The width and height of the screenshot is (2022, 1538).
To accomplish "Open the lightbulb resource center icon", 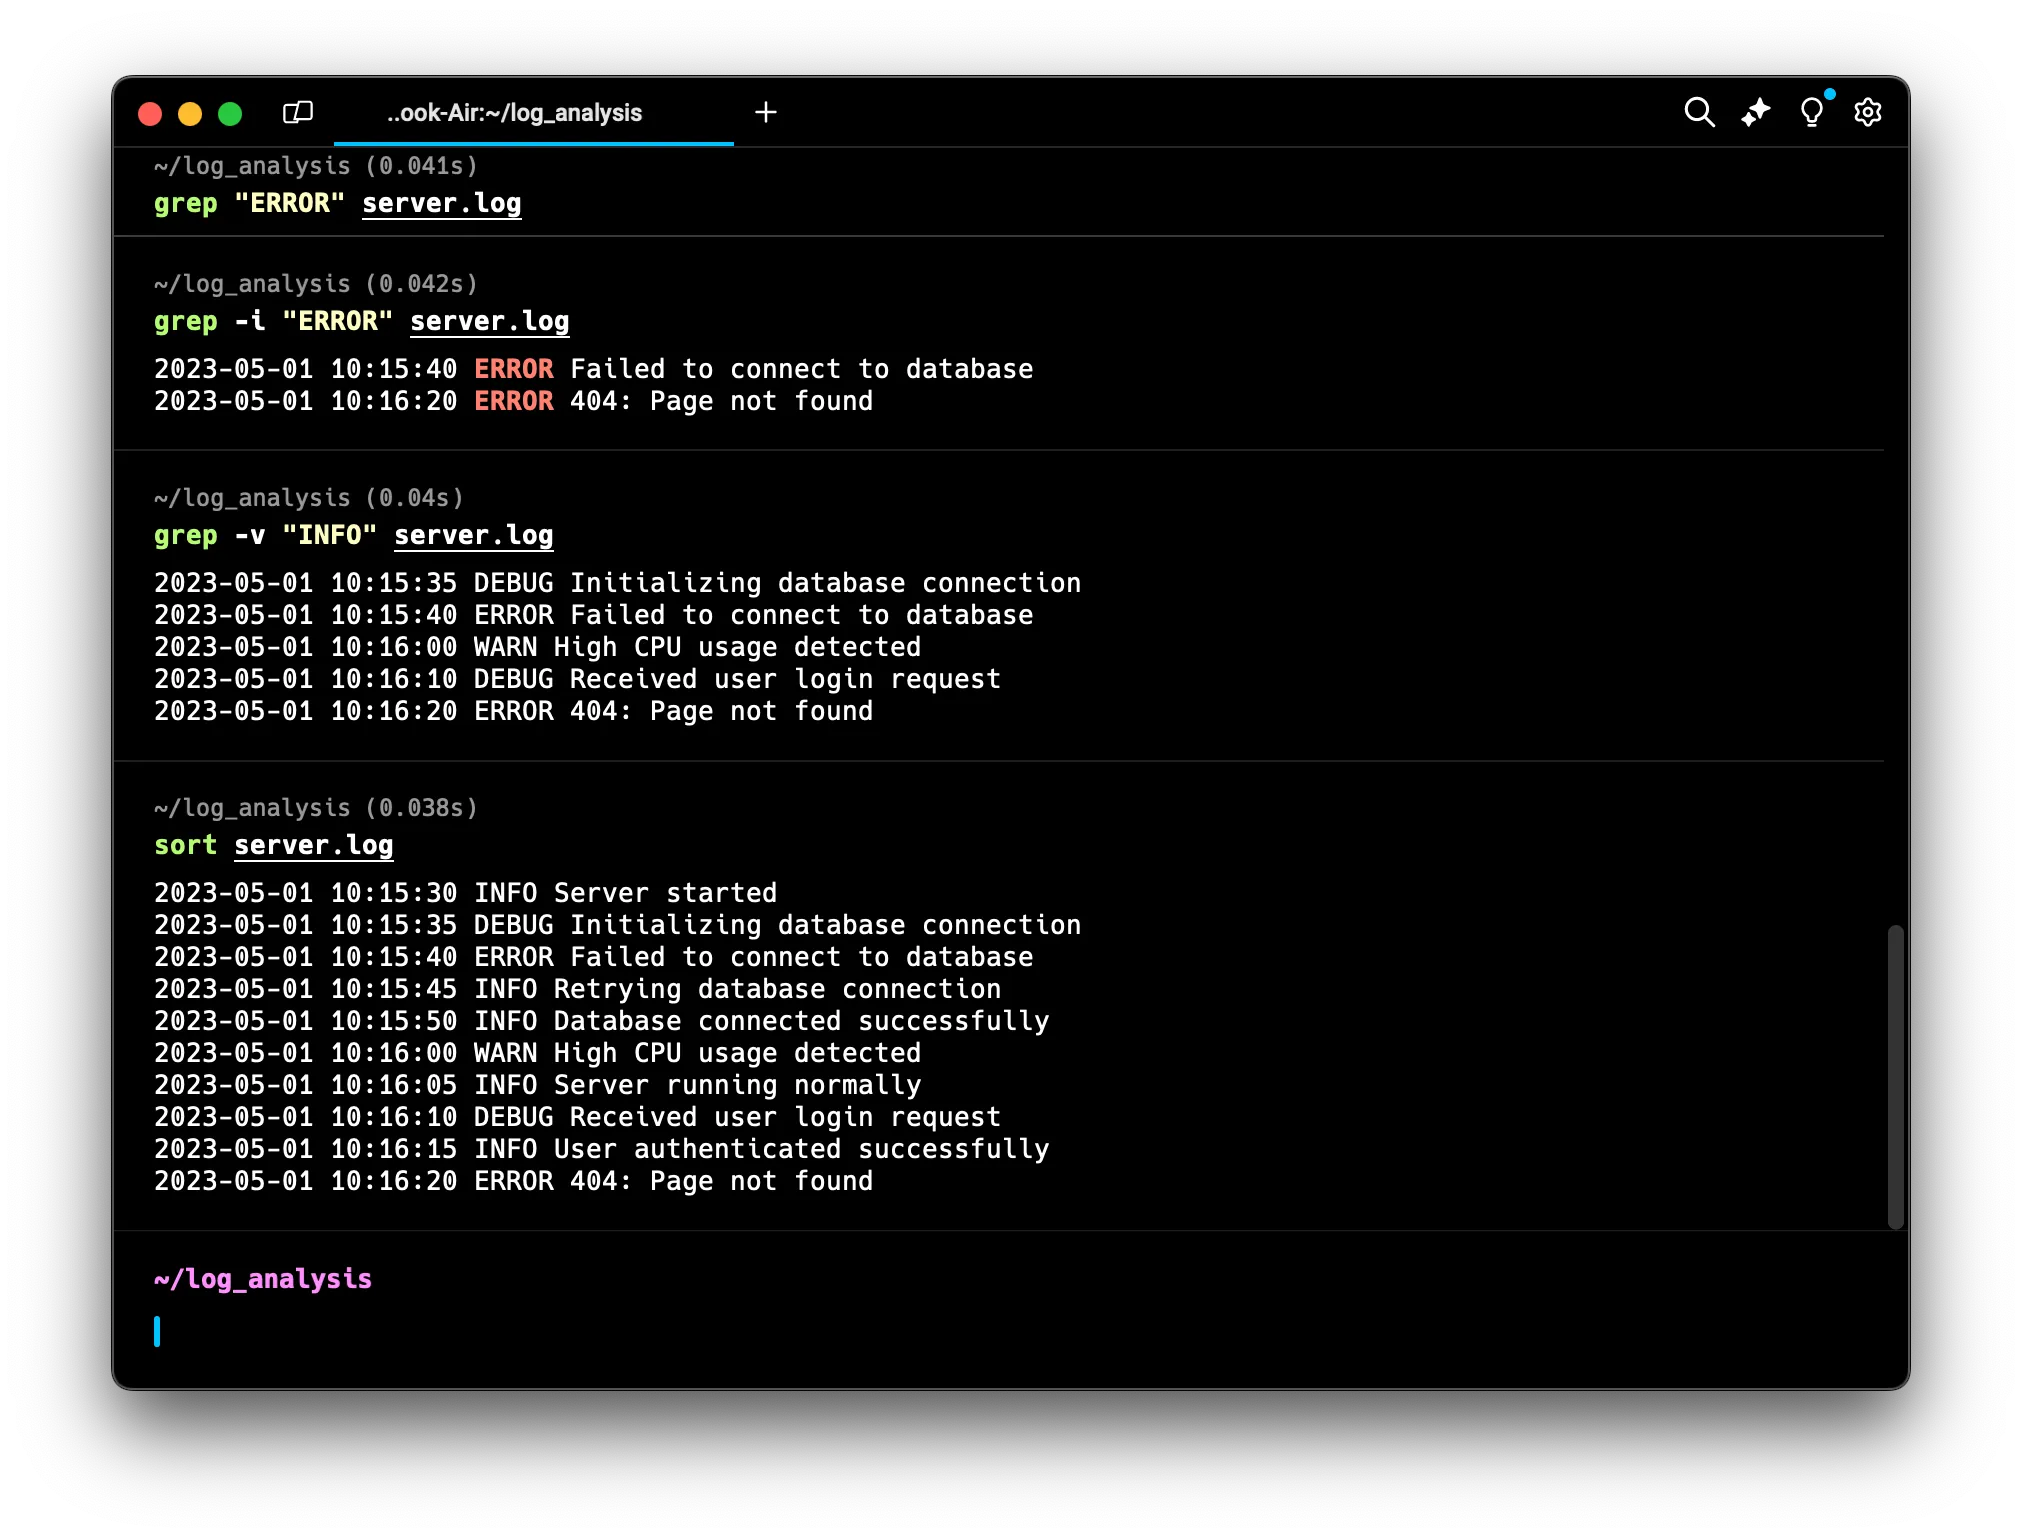I will (x=1811, y=112).
